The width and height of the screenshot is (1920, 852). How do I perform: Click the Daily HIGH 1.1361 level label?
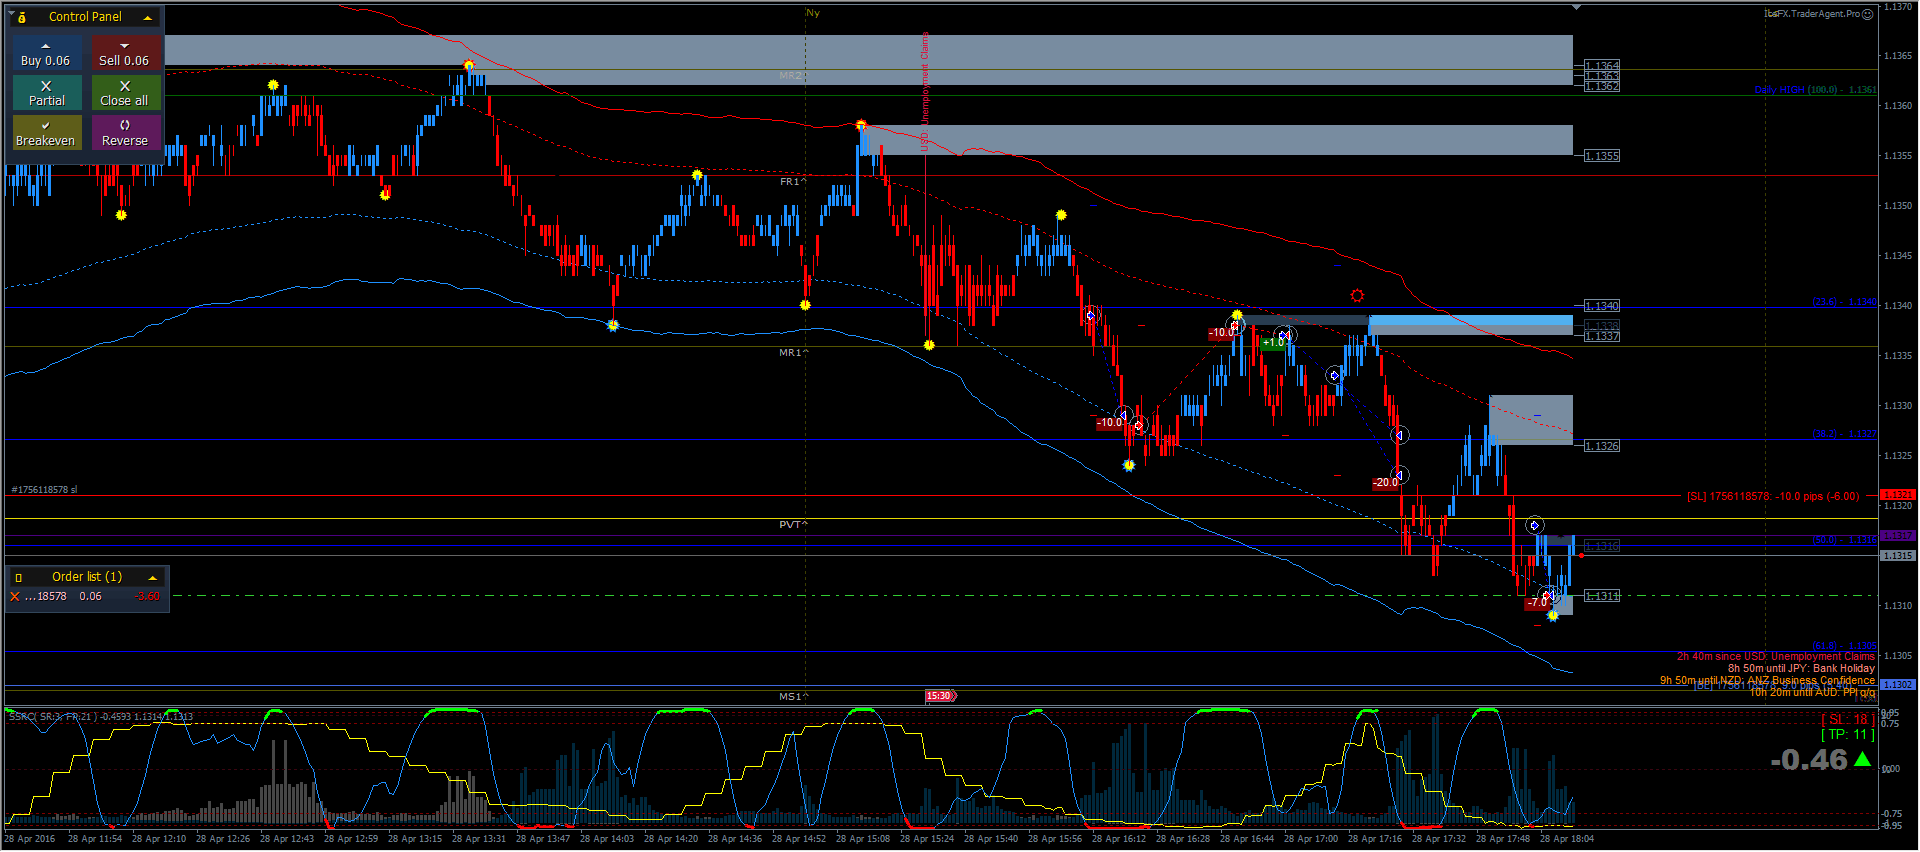[1815, 90]
